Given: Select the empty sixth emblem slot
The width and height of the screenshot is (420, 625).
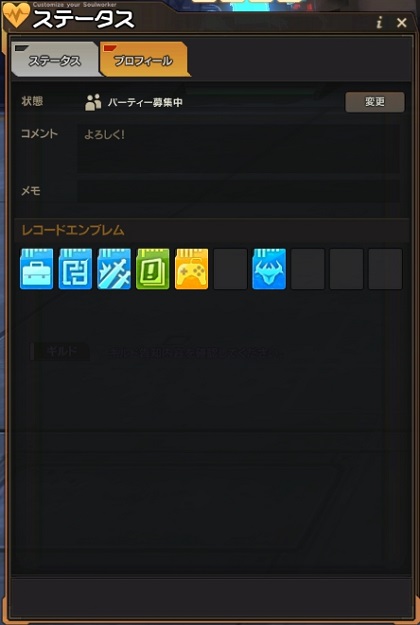Looking at the screenshot, I should (230, 269).
